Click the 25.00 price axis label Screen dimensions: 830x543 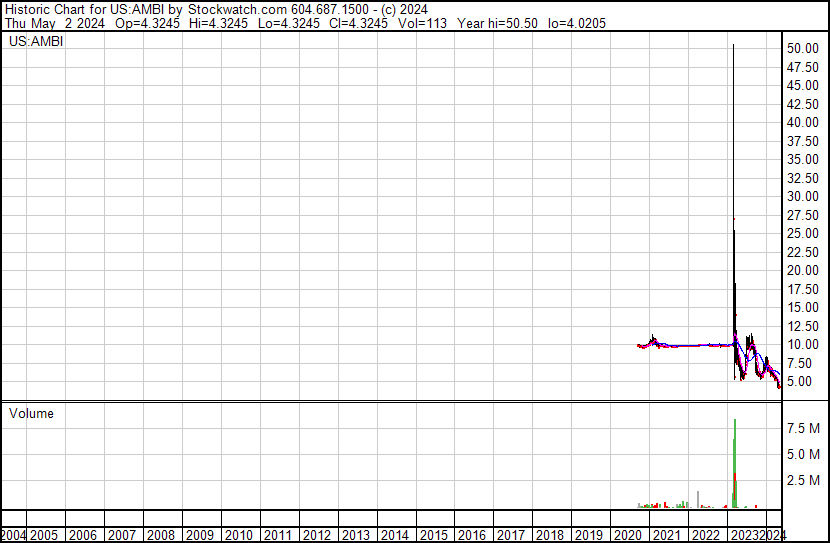click(x=804, y=233)
